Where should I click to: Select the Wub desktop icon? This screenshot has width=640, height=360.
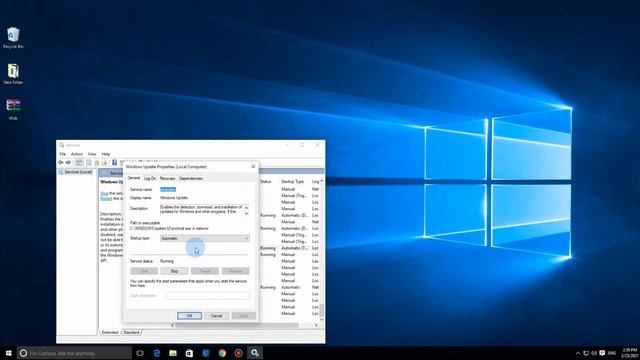(13, 109)
